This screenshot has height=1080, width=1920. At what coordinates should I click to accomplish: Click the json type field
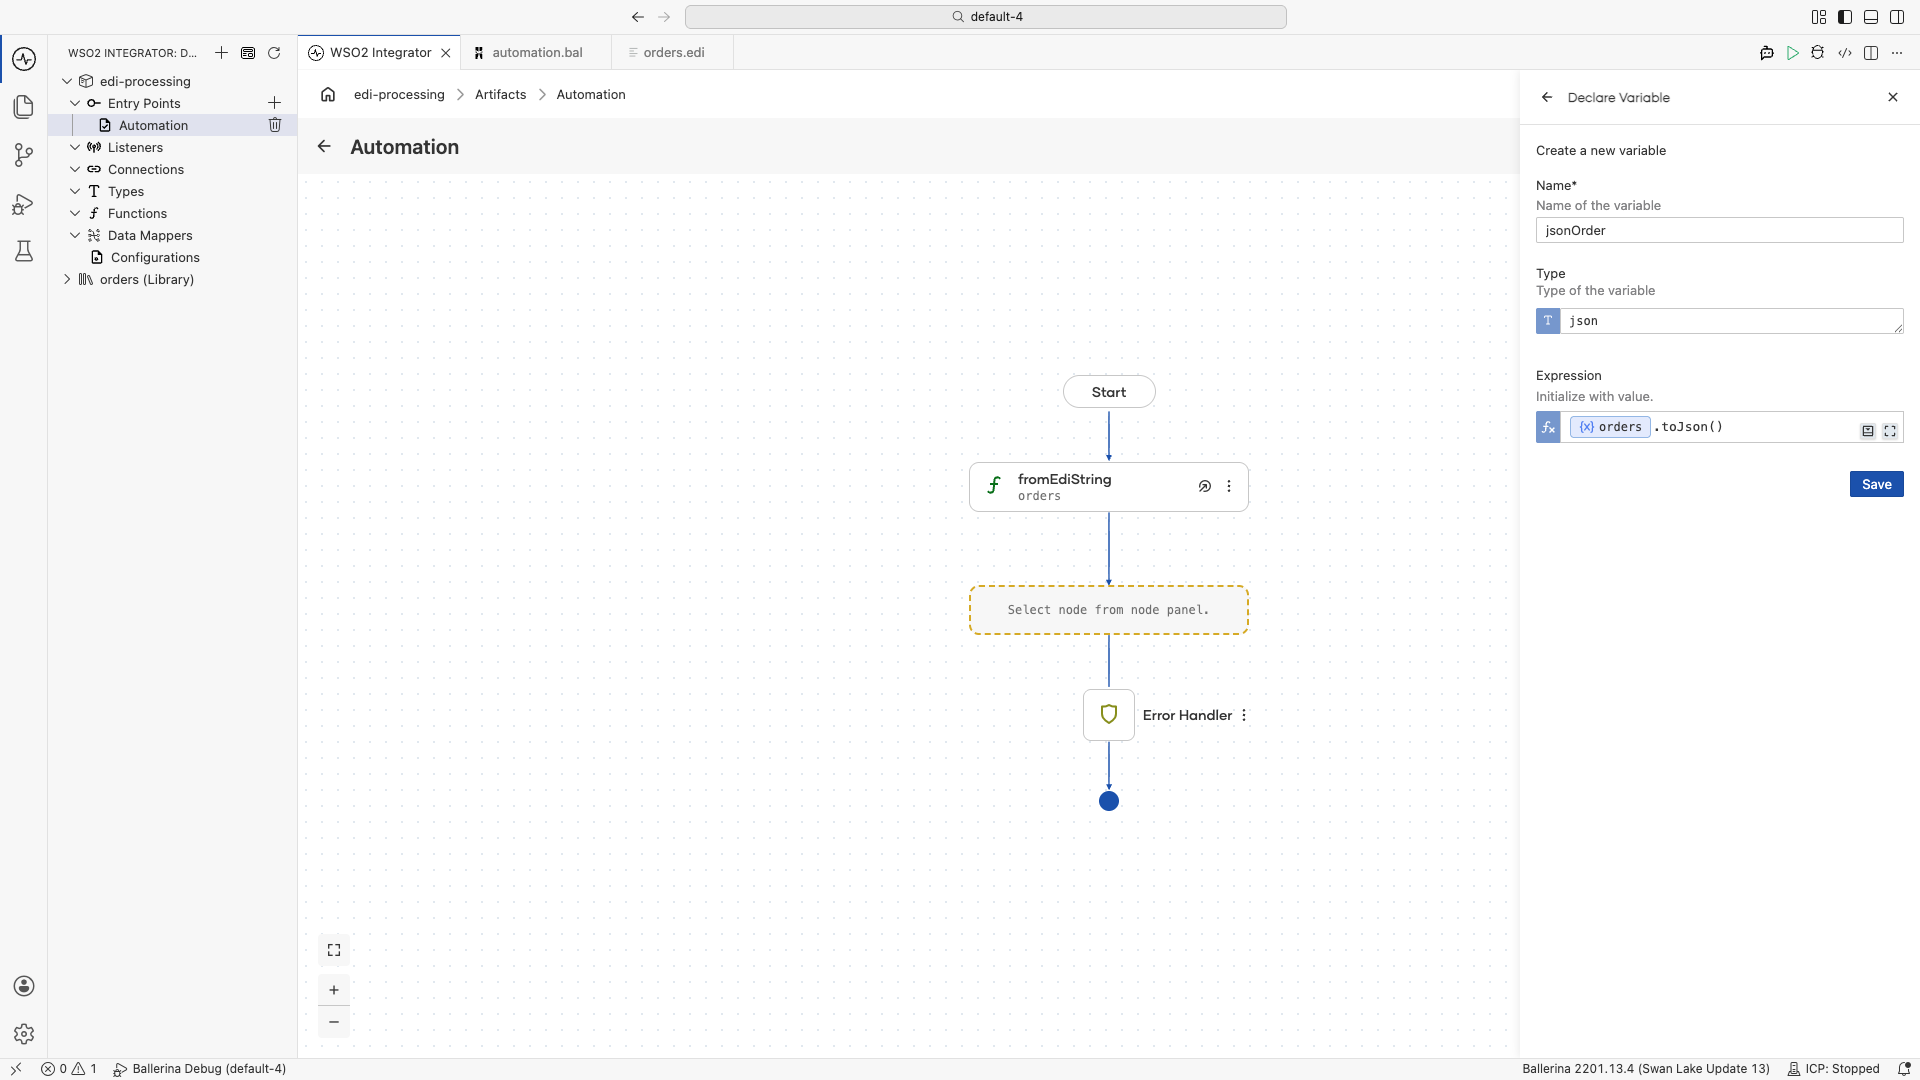point(1730,321)
